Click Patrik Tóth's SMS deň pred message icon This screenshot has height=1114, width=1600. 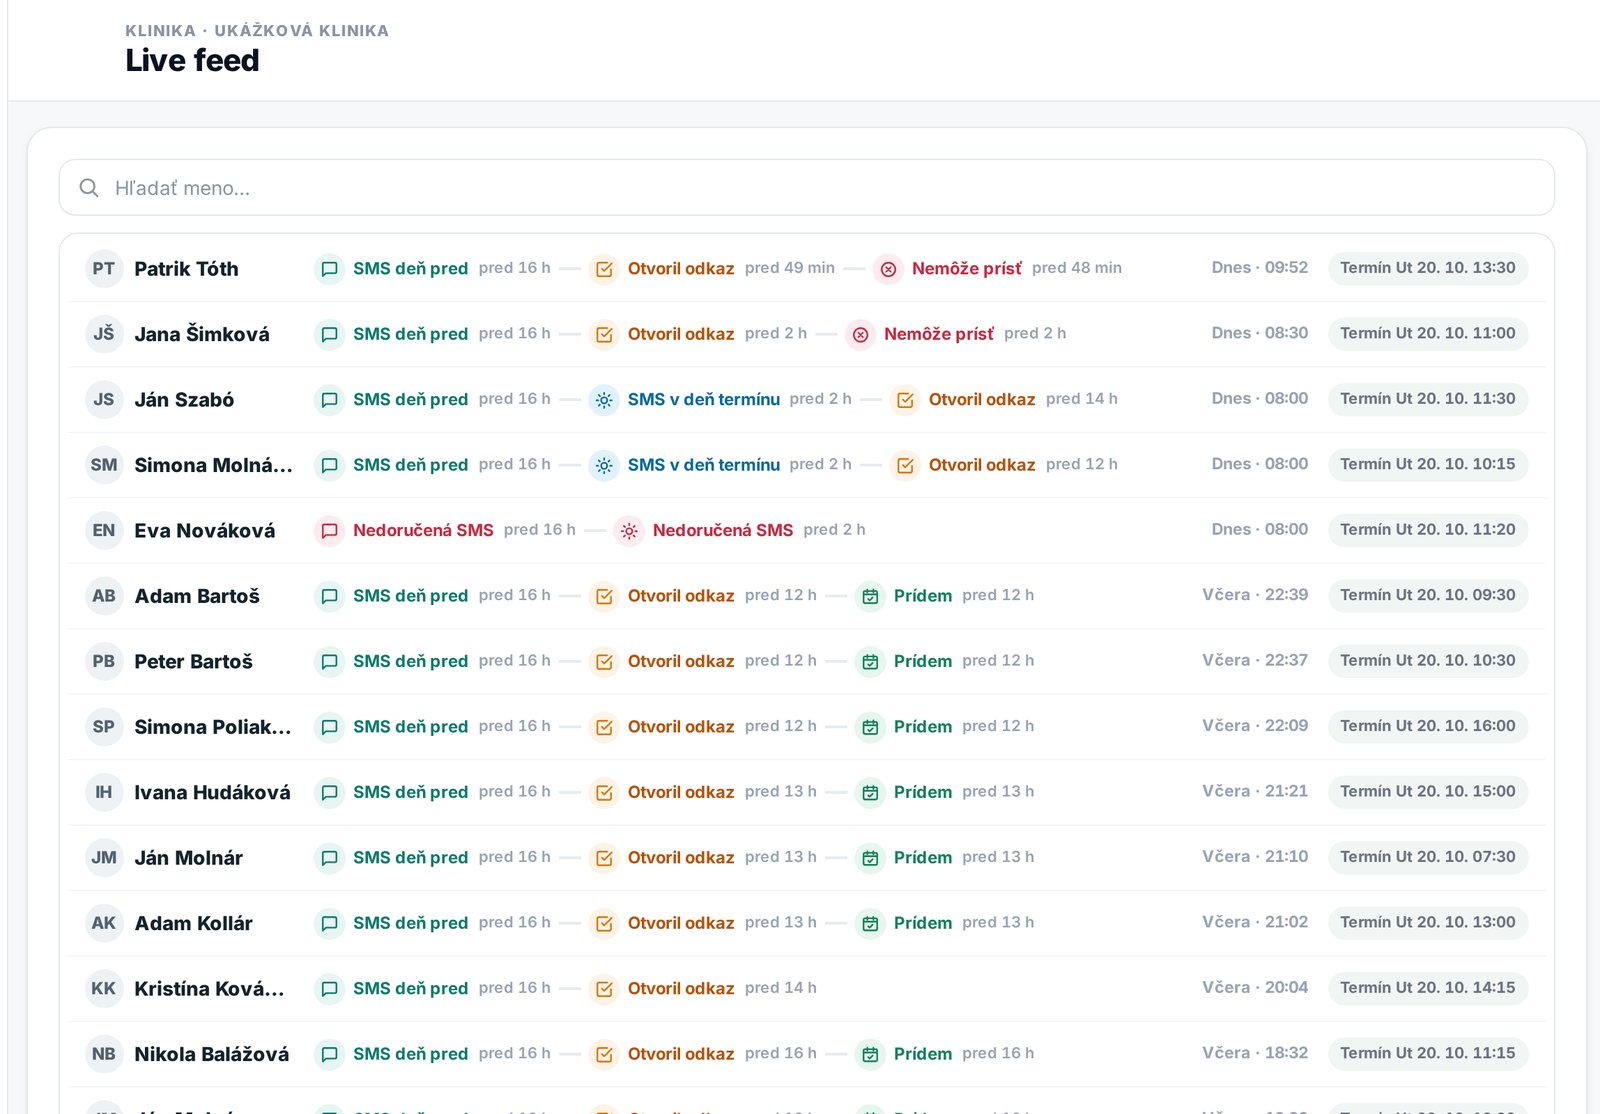(329, 269)
